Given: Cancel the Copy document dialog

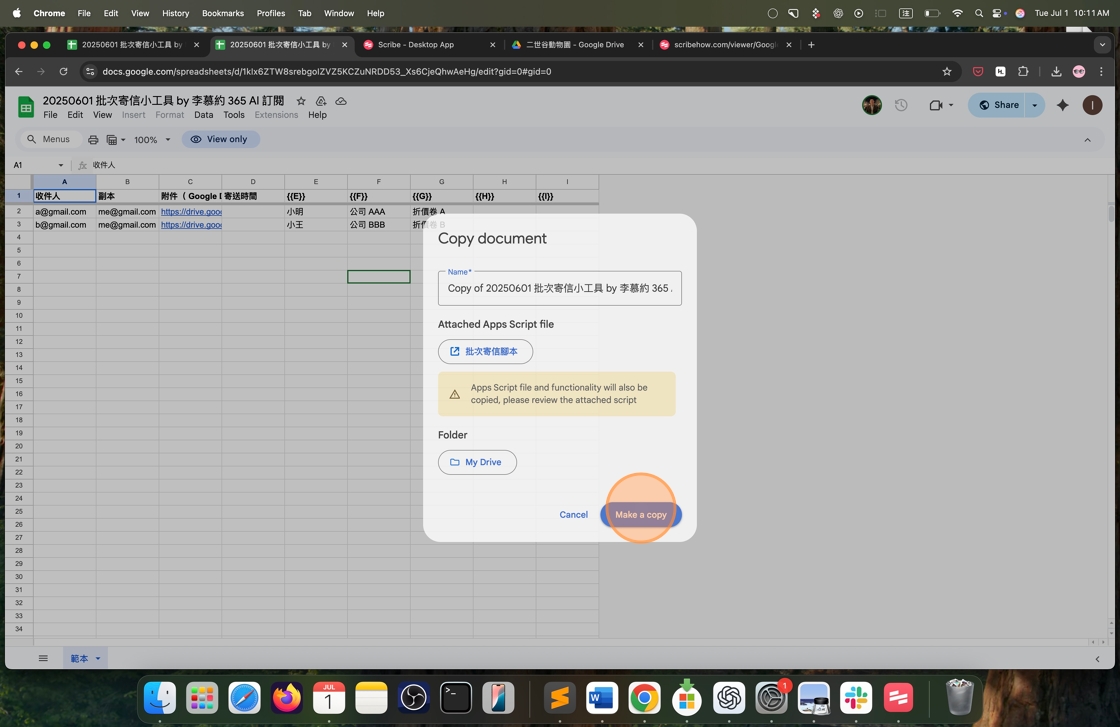Looking at the screenshot, I should 574,514.
